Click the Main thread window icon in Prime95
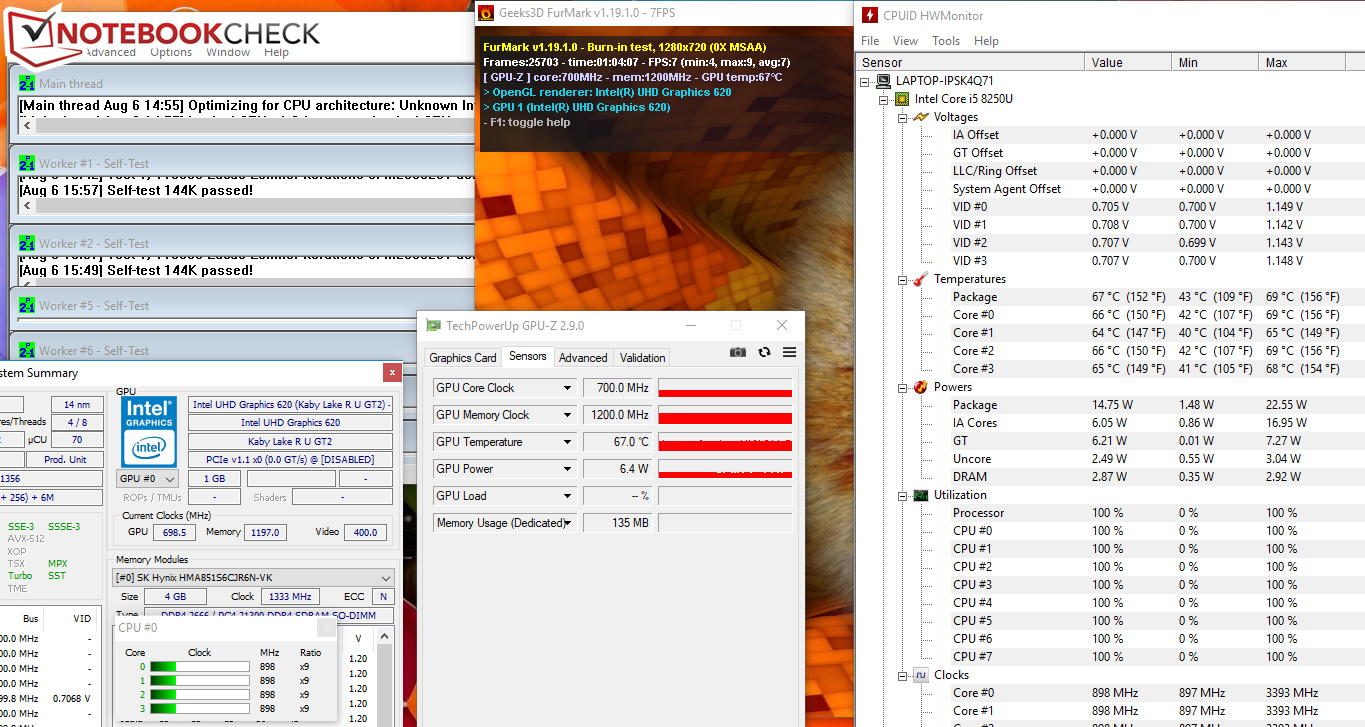1365x727 pixels. 27,84
